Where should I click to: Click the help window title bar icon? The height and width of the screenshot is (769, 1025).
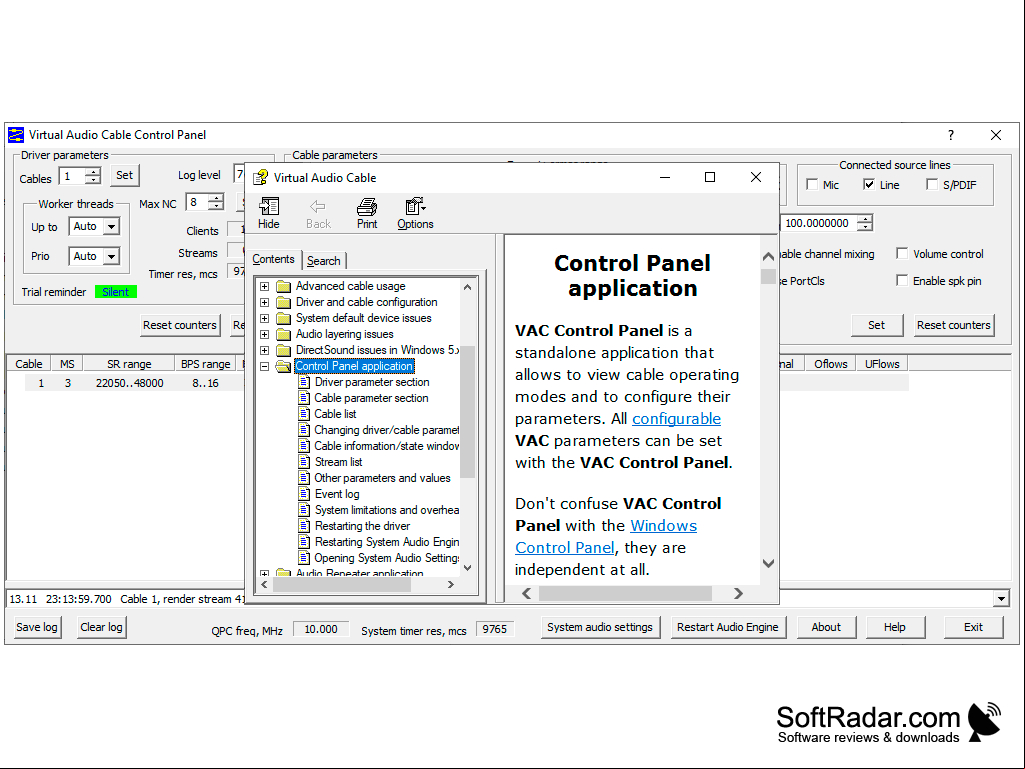[261, 177]
